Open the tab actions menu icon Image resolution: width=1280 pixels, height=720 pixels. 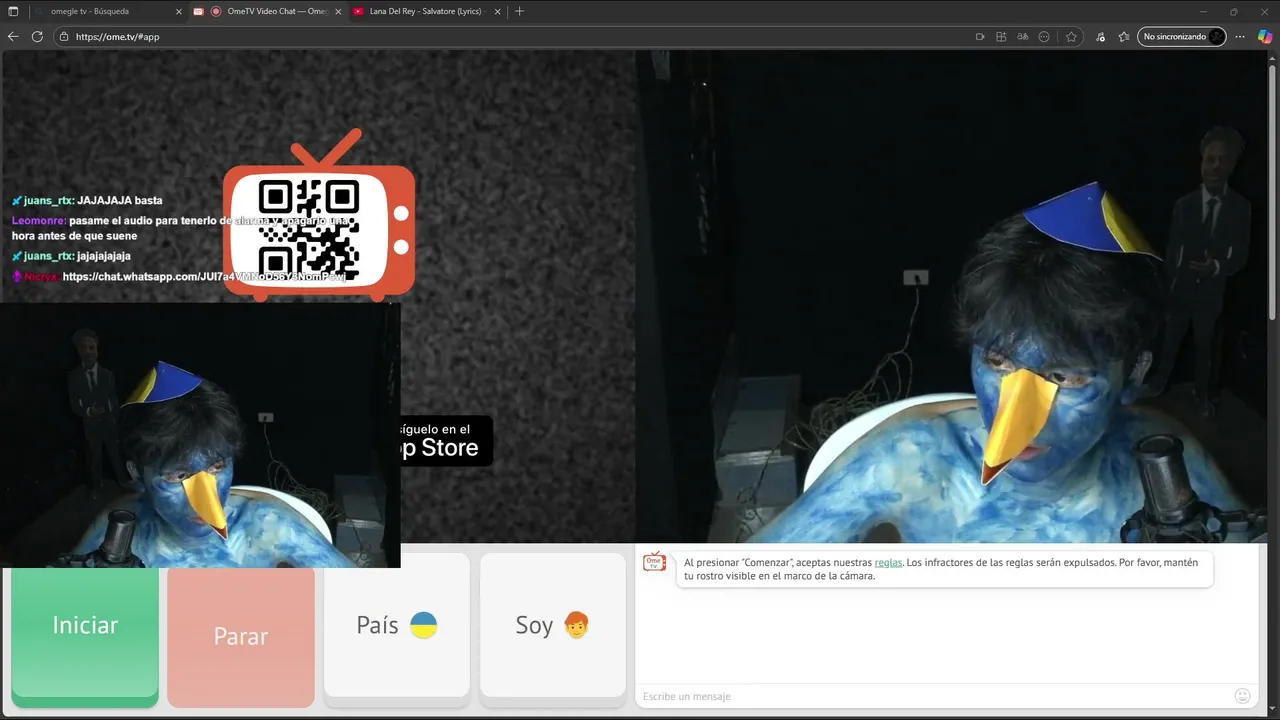(13, 11)
